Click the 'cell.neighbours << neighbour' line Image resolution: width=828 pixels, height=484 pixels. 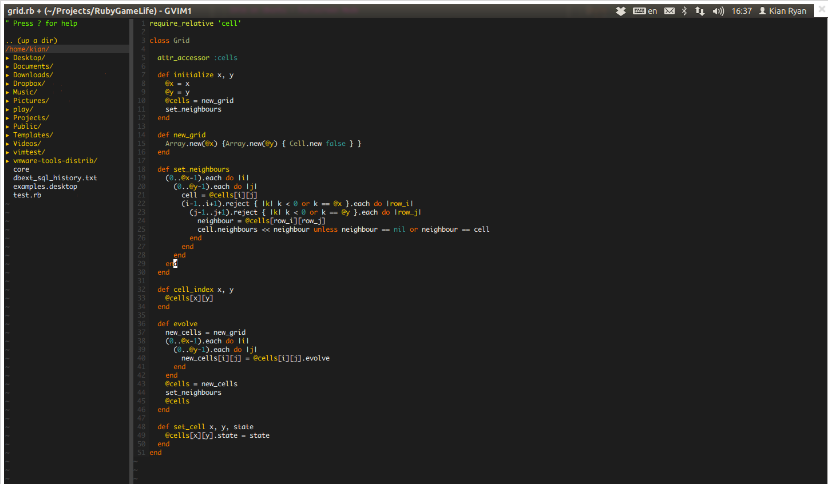[343, 229]
